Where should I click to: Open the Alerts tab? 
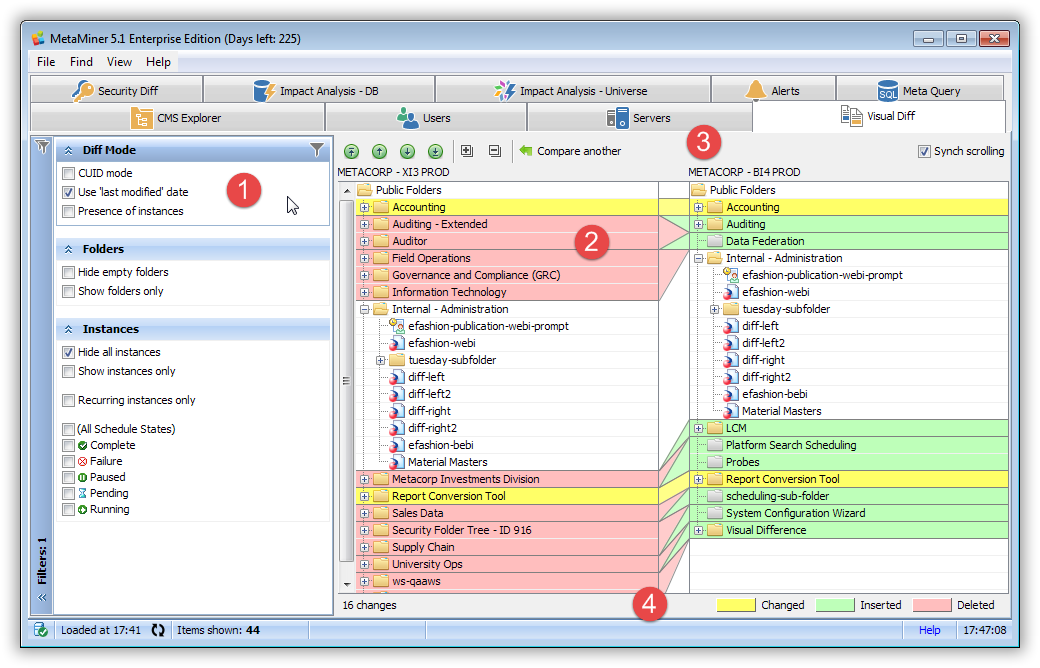773,90
